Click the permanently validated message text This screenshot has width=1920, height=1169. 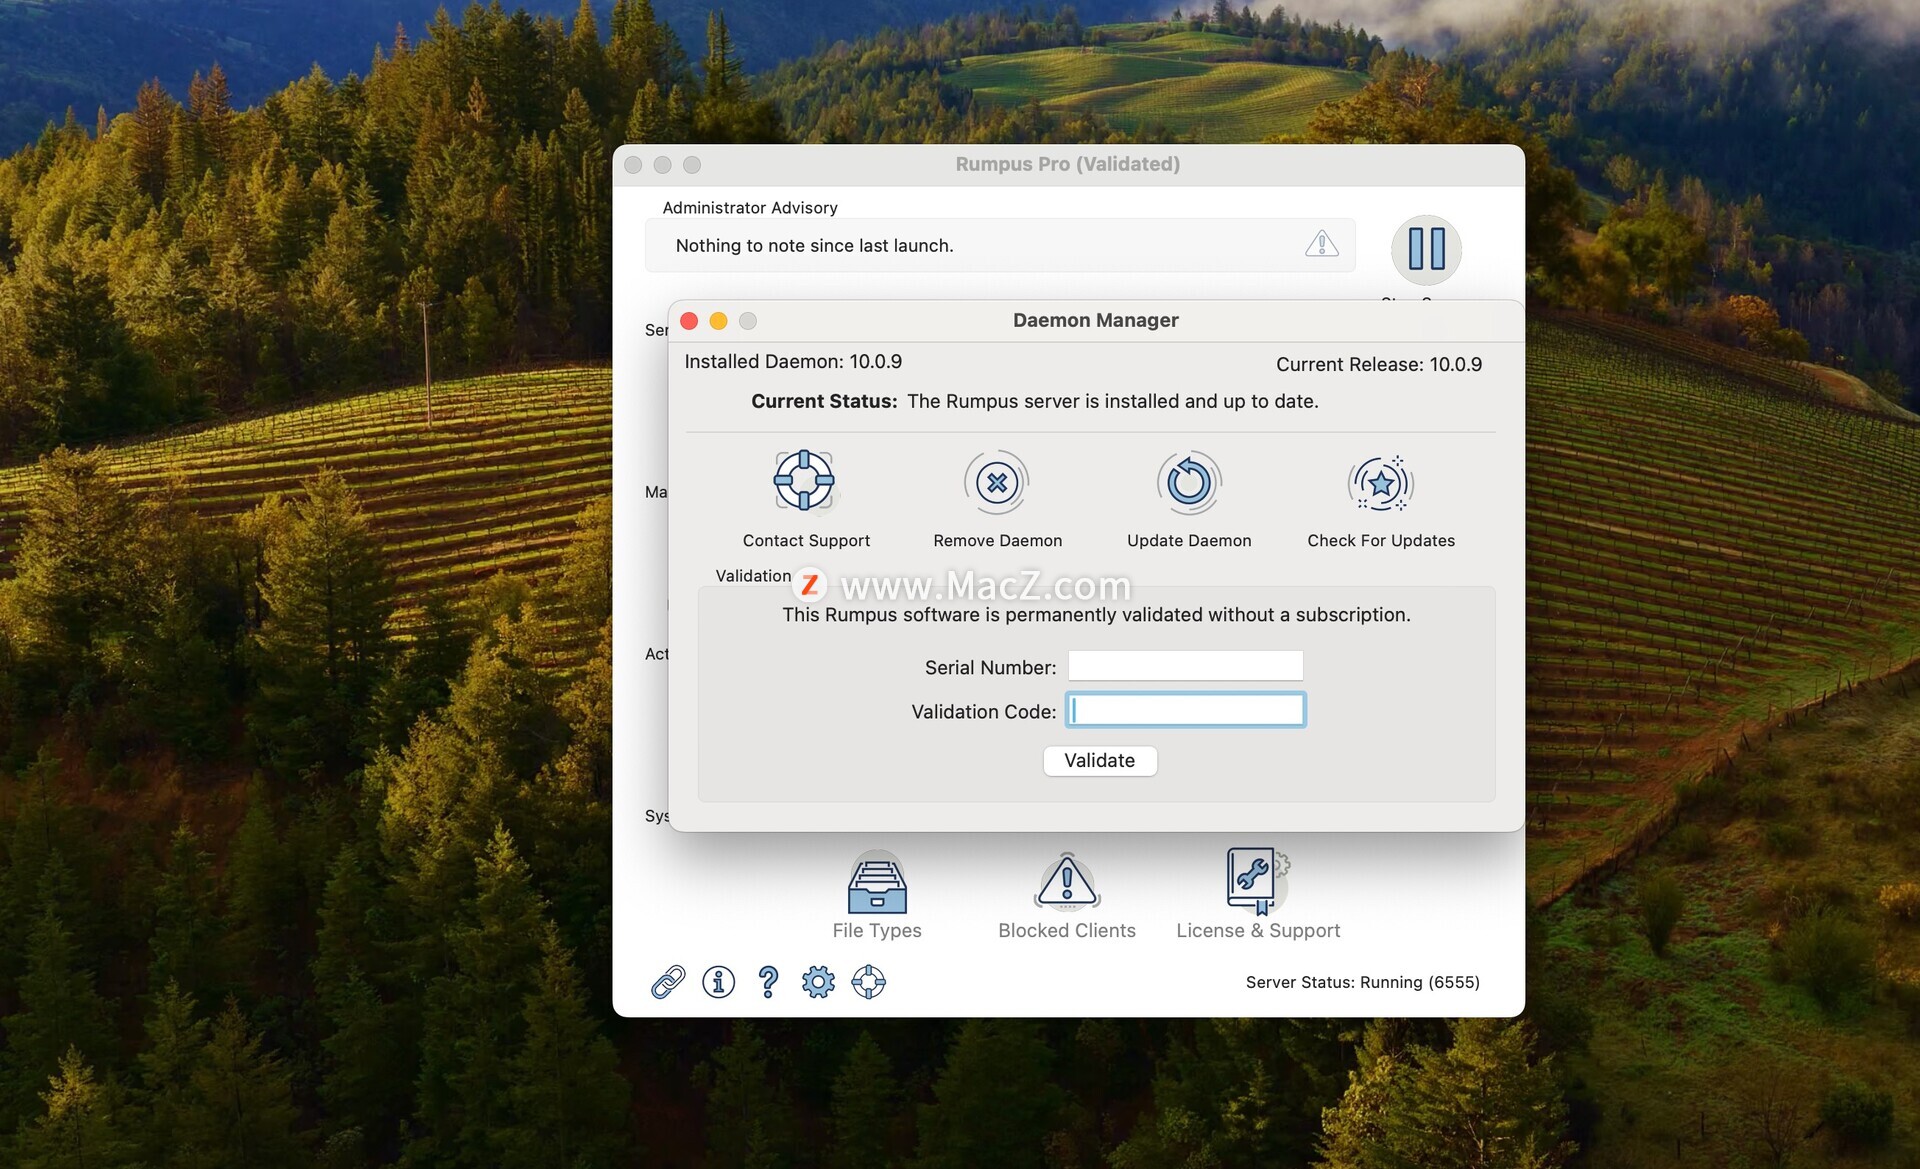point(1096,615)
